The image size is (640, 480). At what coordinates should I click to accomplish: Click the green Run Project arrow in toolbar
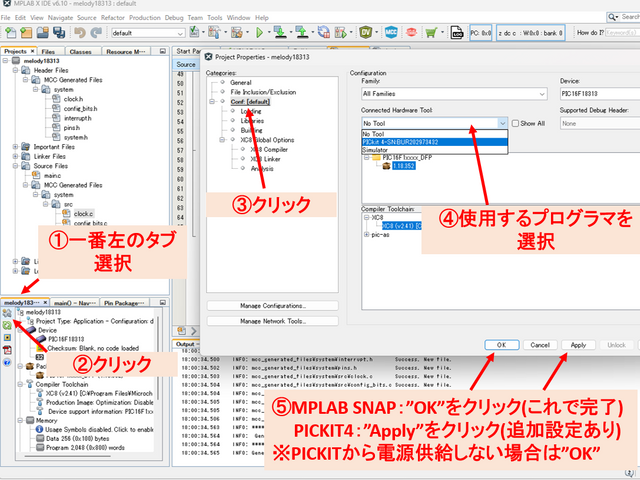pyautogui.click(x=260, y=33)
